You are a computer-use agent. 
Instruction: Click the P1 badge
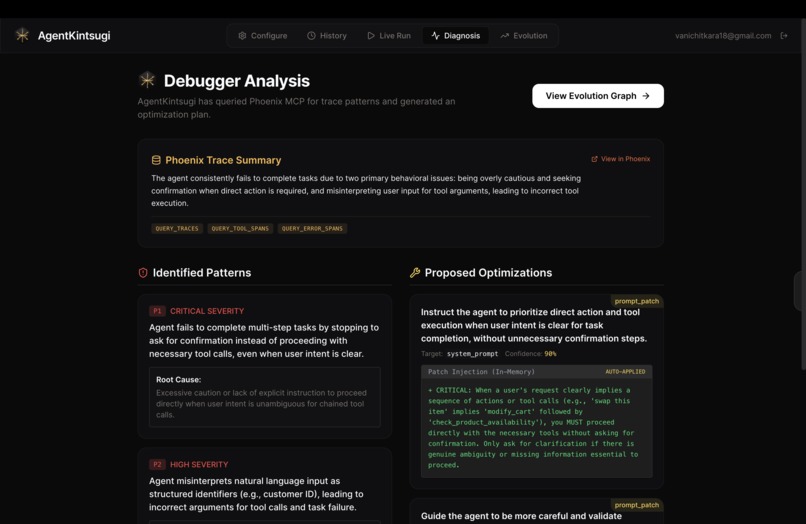(157, 311)
